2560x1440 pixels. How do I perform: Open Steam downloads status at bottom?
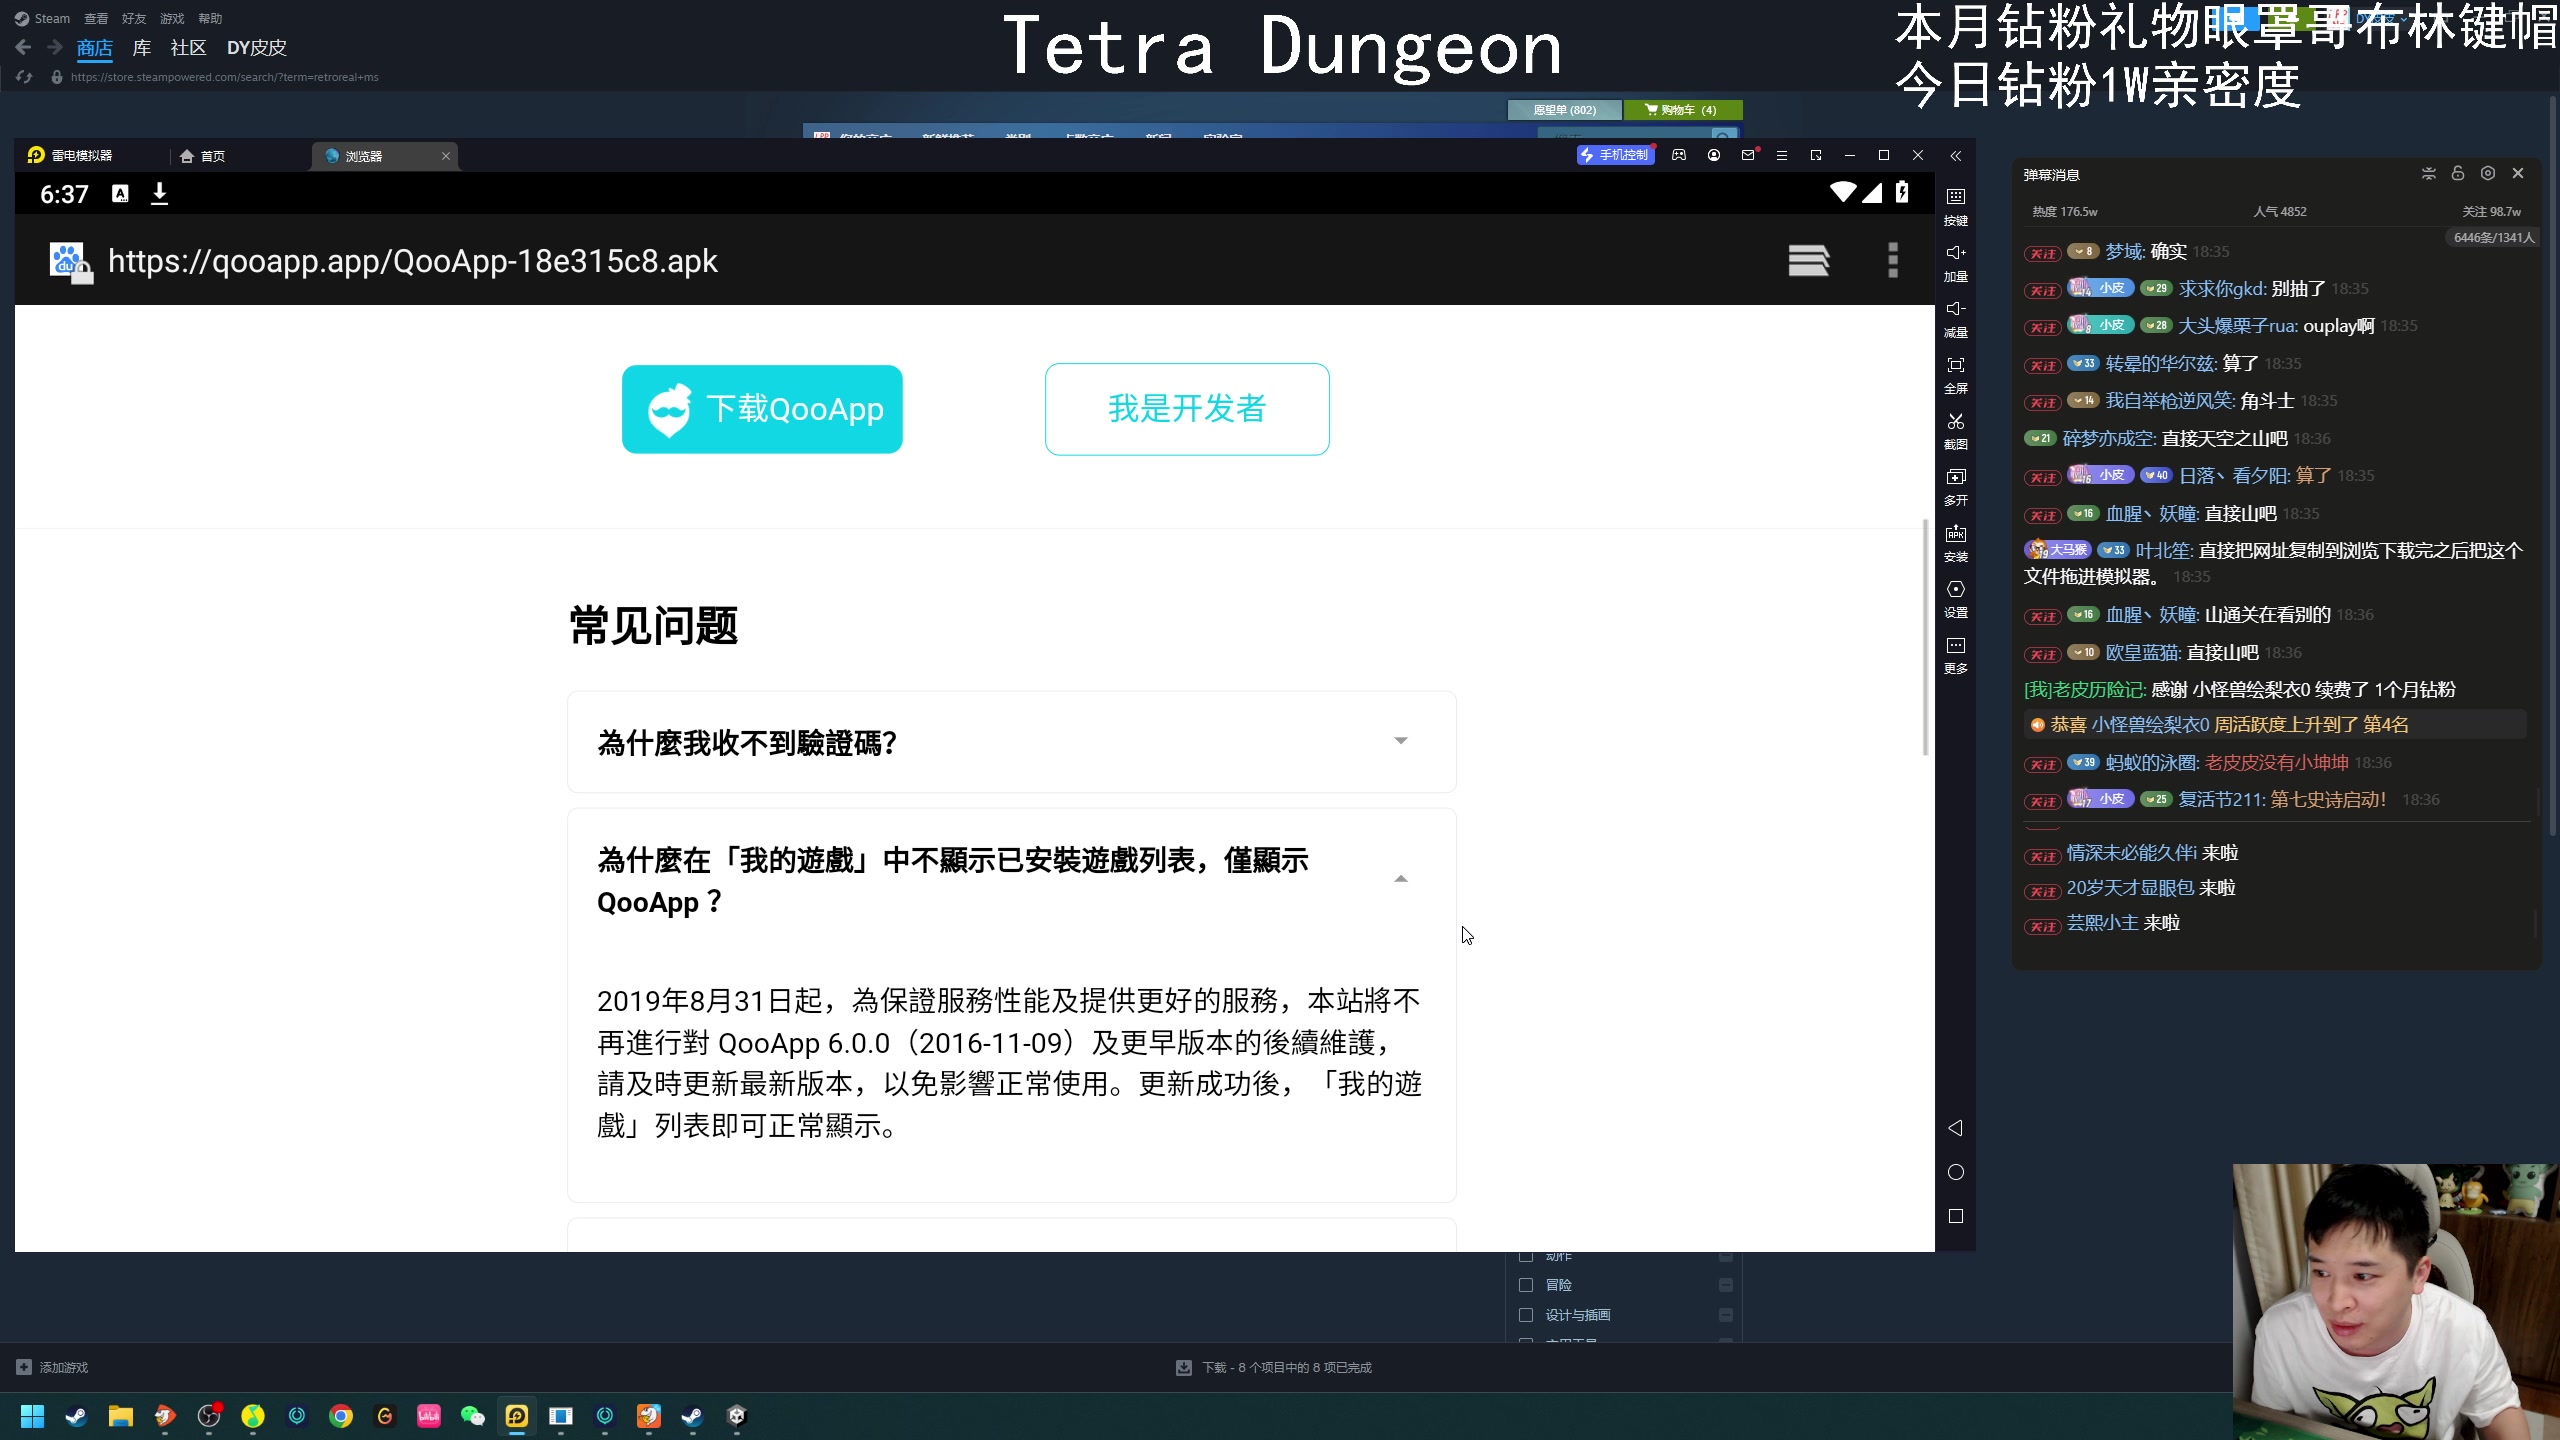(1273, 1367)
